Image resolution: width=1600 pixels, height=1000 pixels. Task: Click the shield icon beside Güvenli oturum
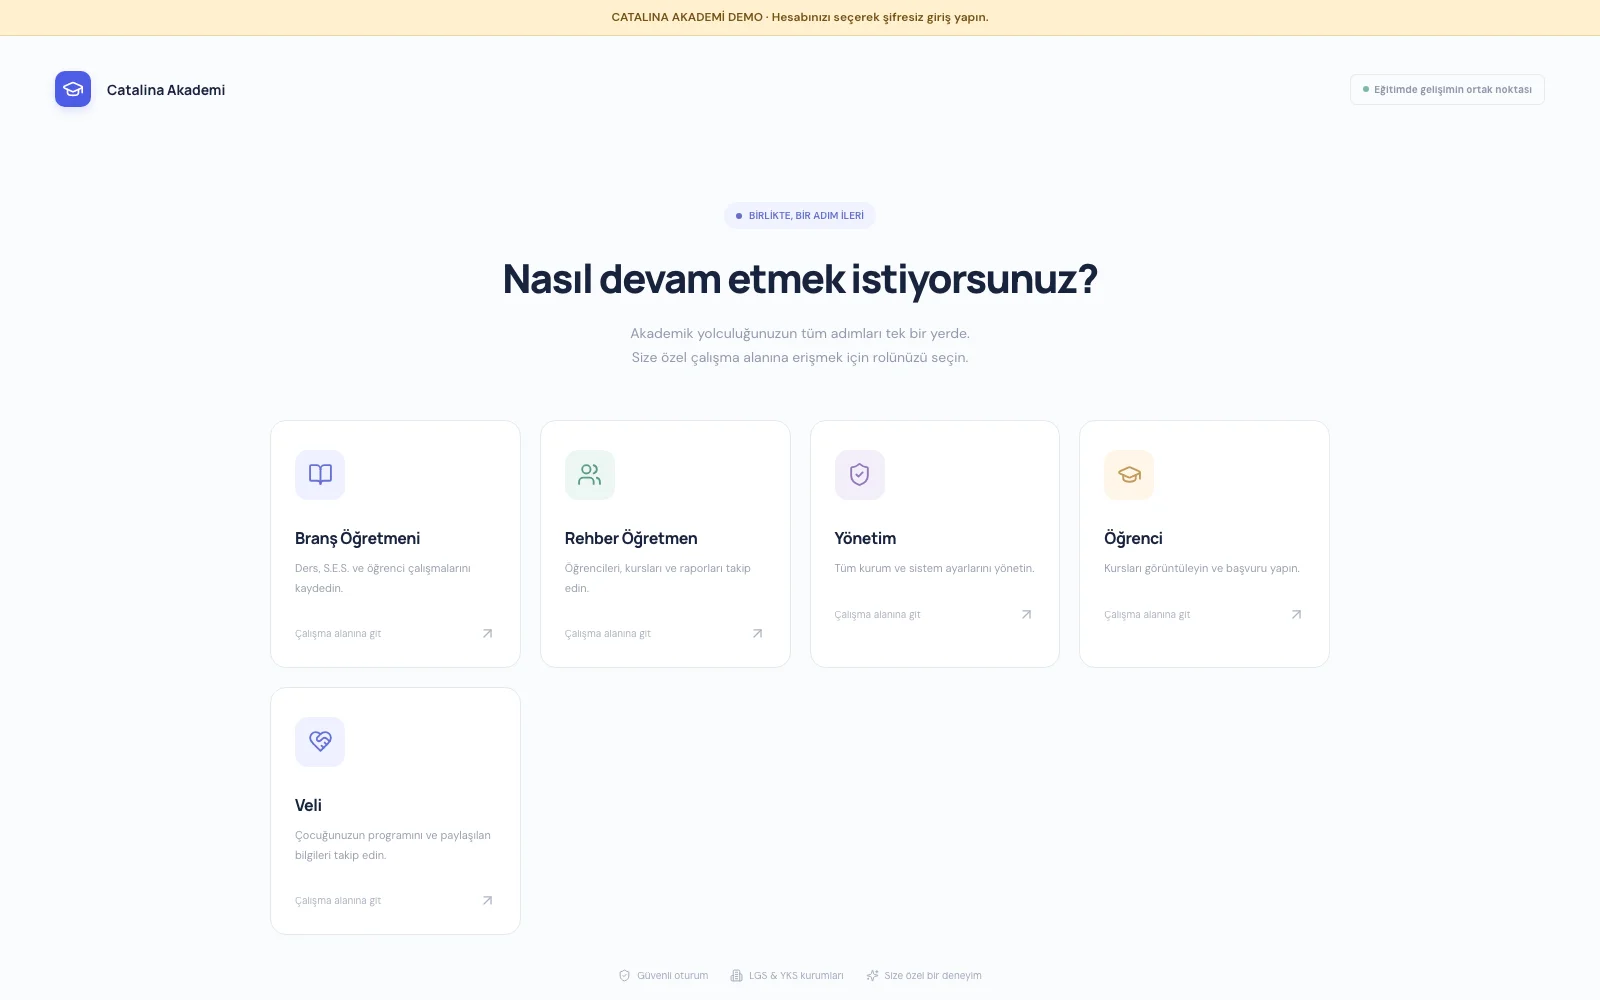tap(625, 975)
